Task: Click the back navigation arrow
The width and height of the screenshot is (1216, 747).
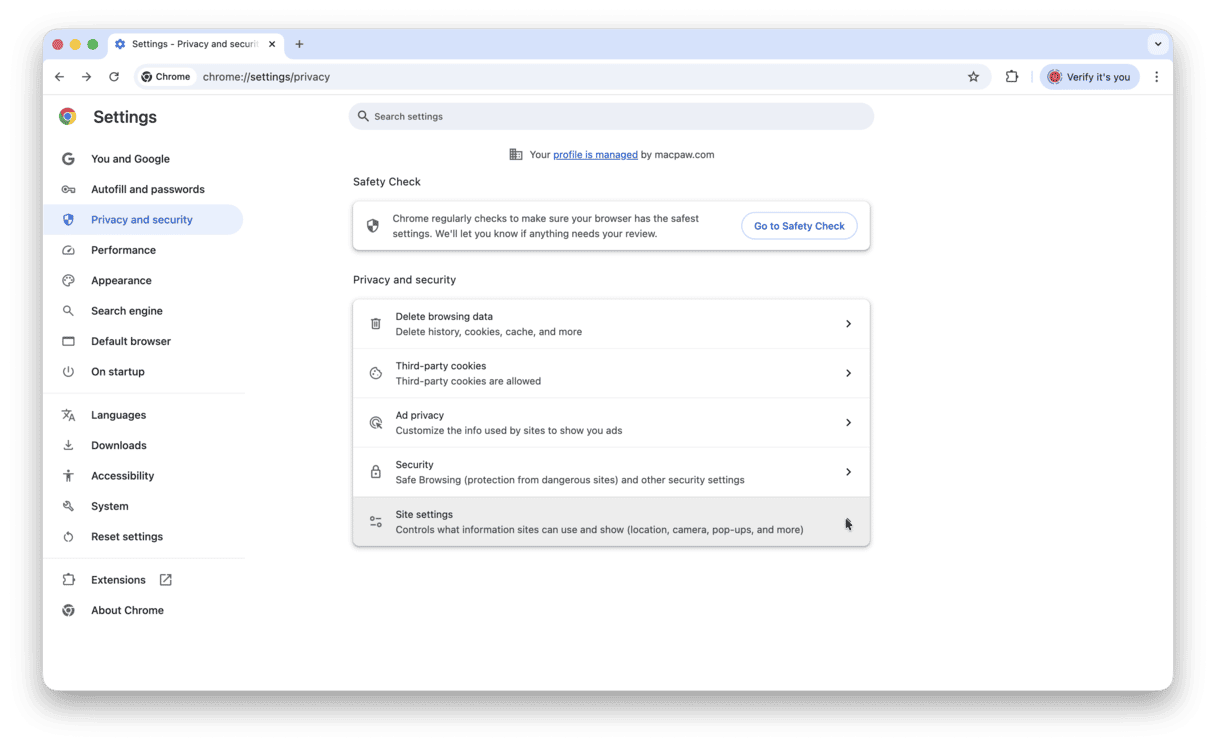Action: [59, 76]
